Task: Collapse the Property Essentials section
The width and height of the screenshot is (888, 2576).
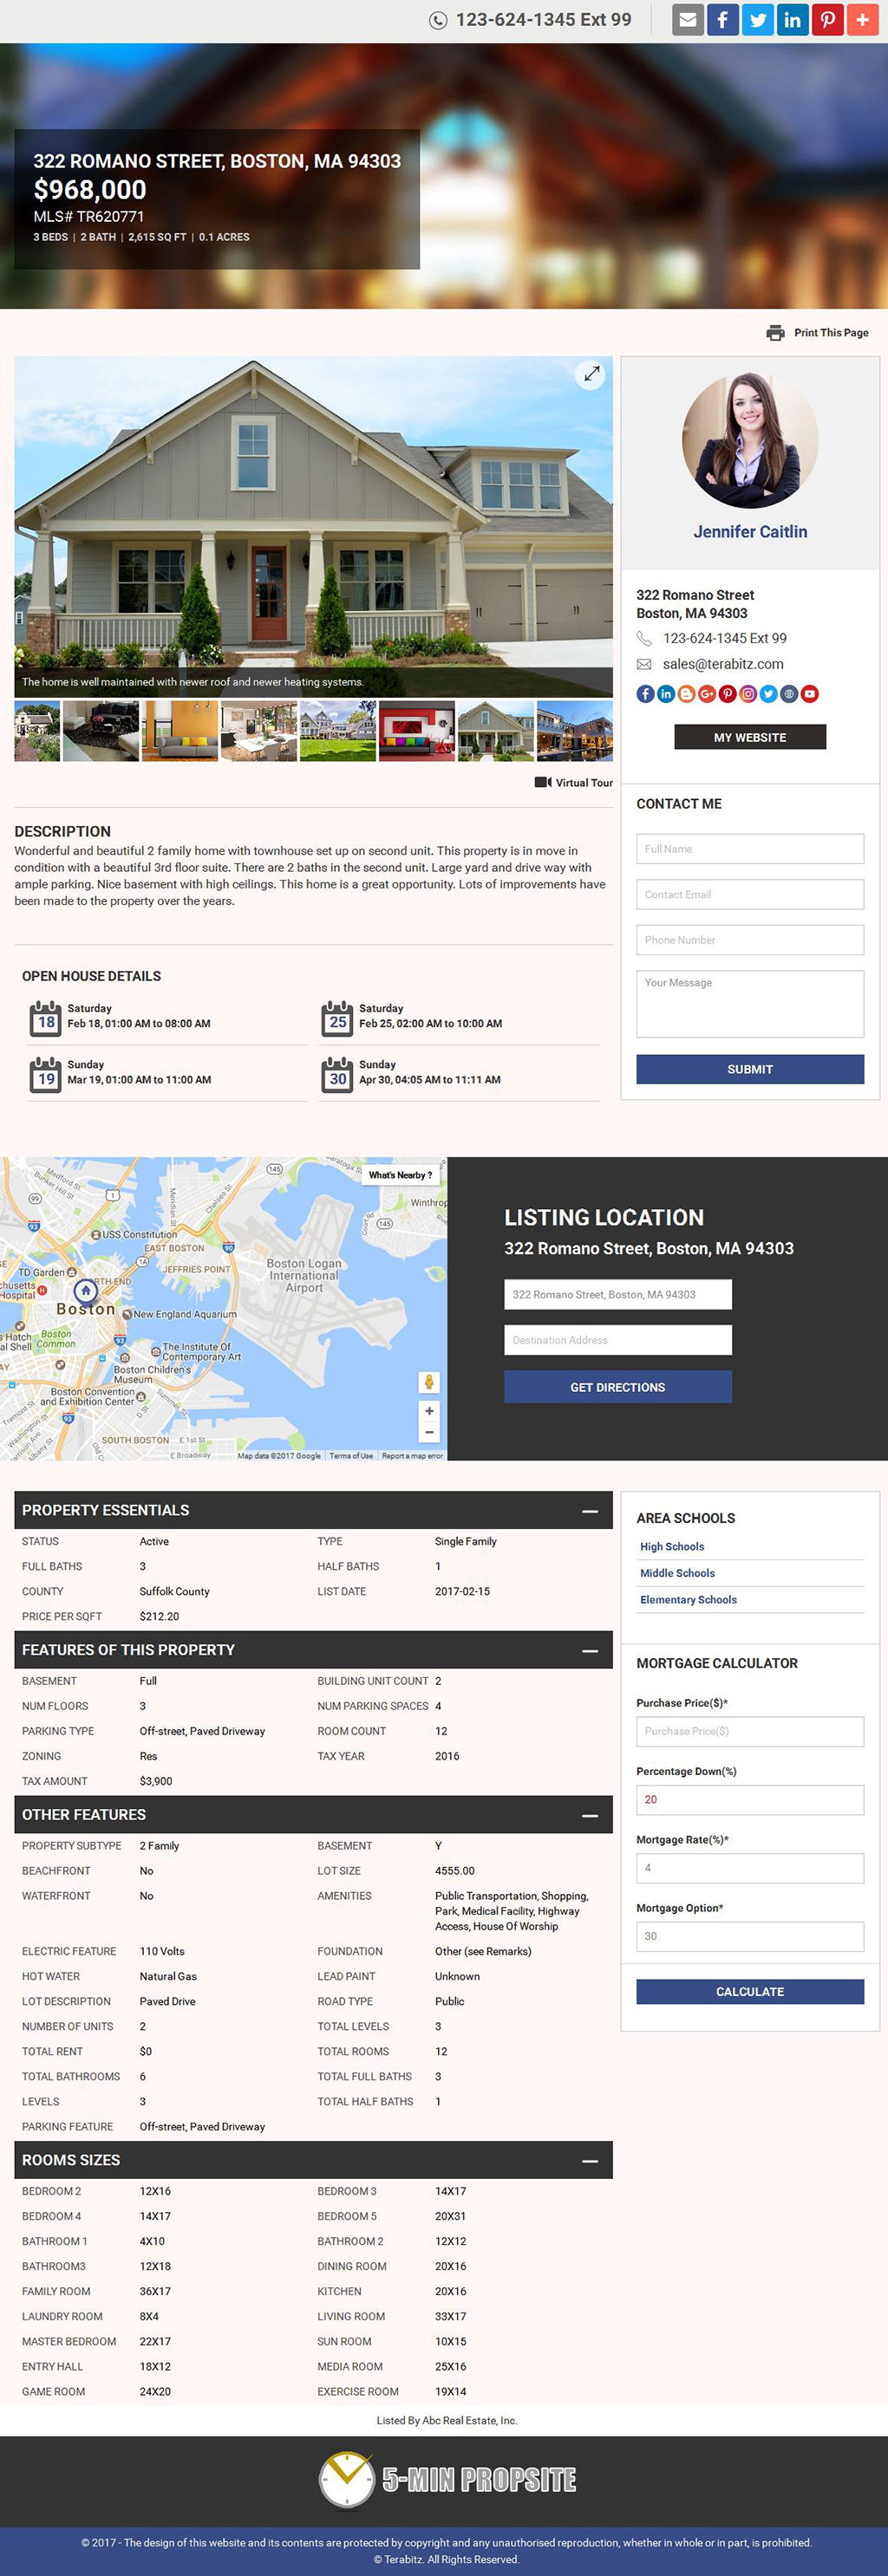Action: [x=590, y=1511]
